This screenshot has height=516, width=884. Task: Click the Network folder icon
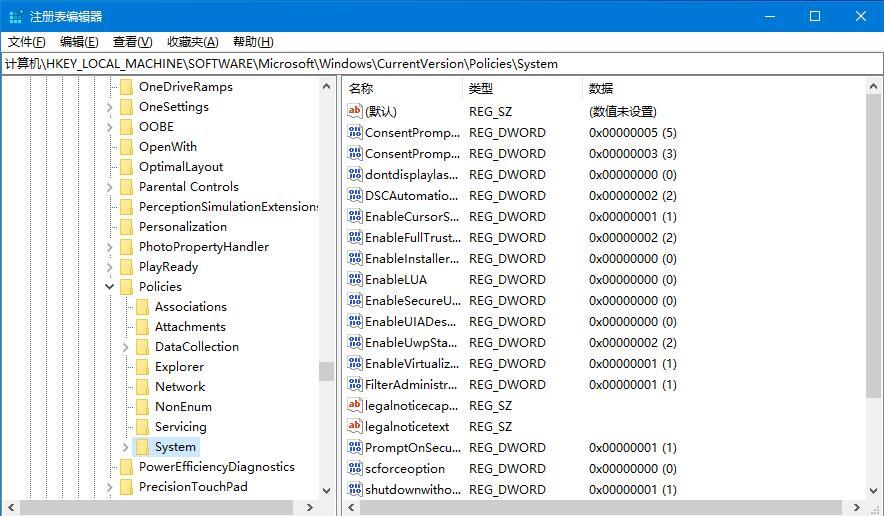coord(143,386)
